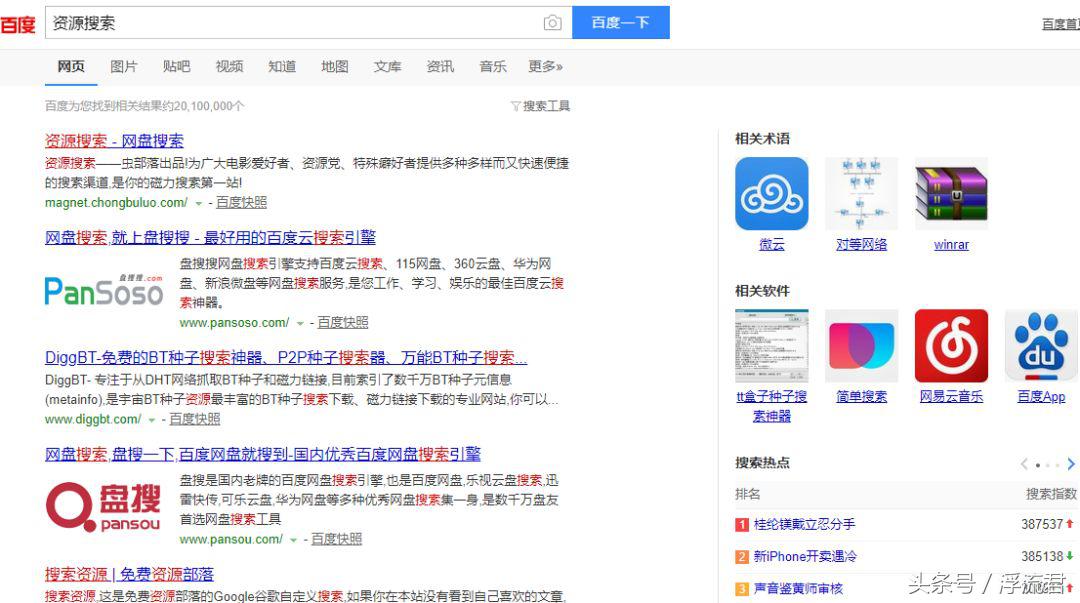Switch to the 音乐 tab
1080x603 pixels.
(x=492, y=66)
